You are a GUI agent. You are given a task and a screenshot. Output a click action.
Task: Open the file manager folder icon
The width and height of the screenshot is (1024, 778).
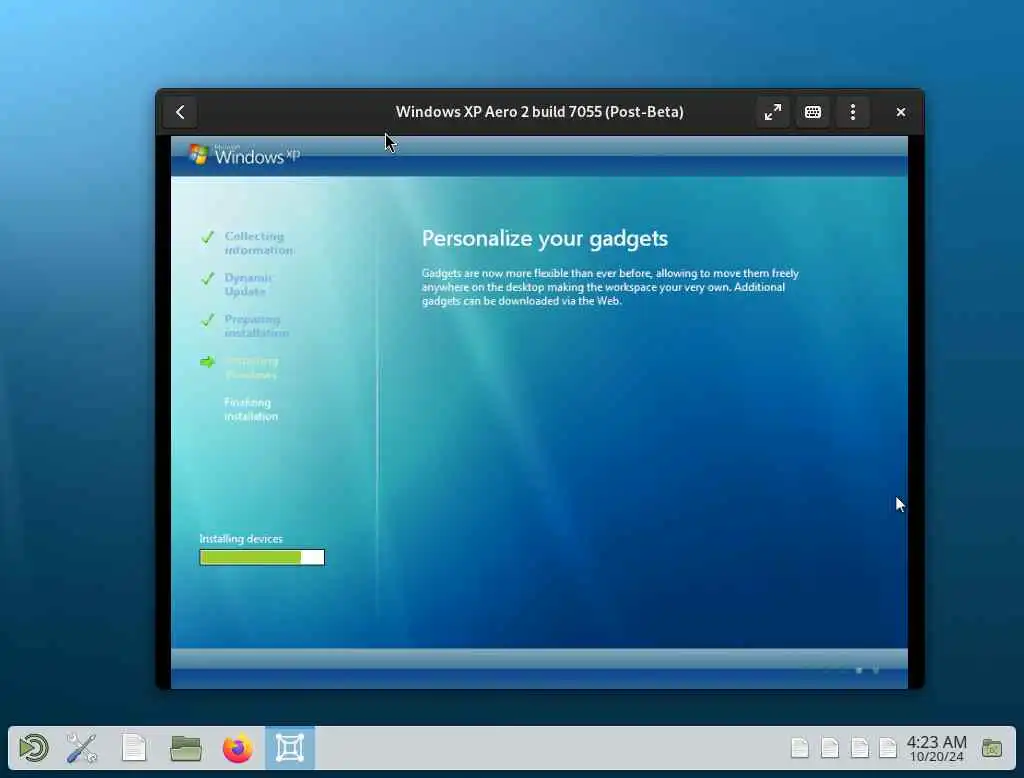[185, 748]
